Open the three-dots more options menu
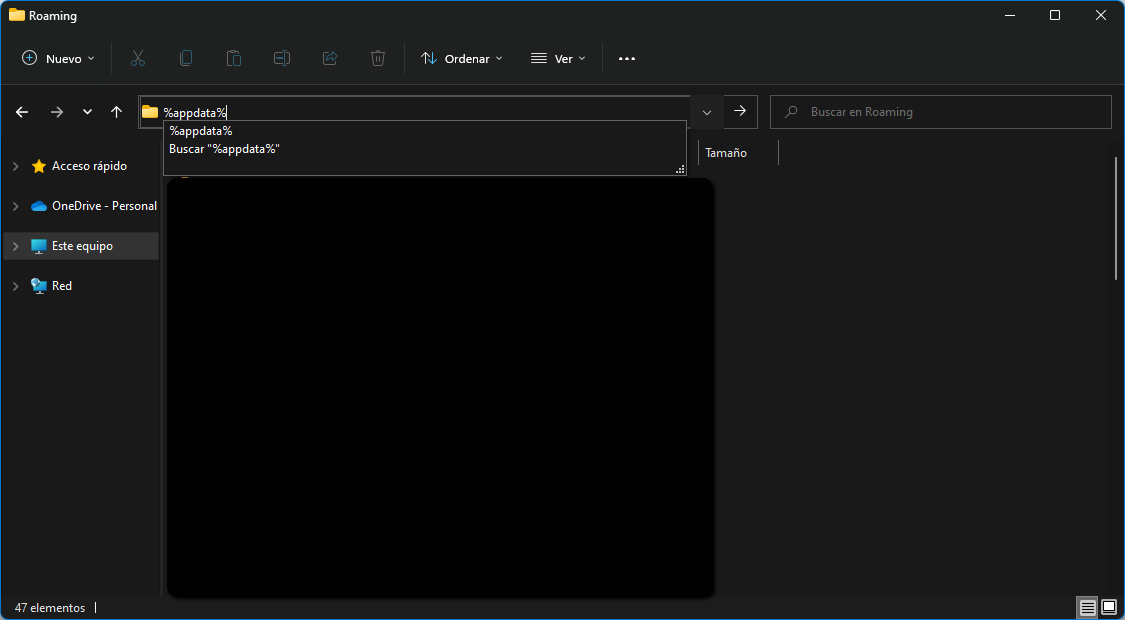This screenshot has width=1125, height=620. click(627, 59)
